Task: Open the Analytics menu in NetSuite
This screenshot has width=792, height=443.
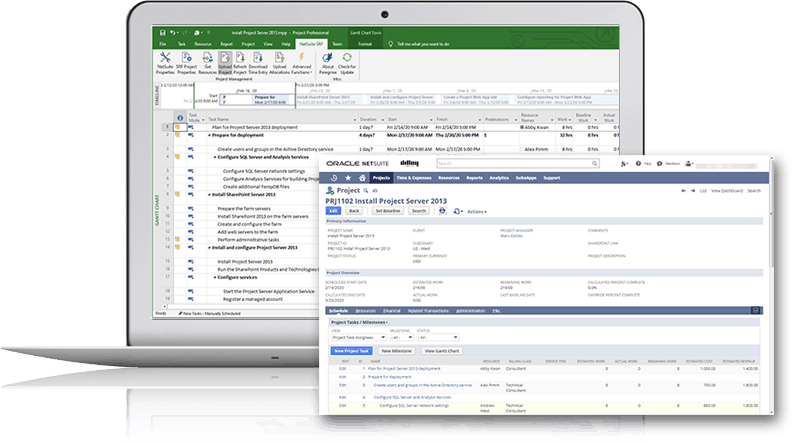Action: 499,178
